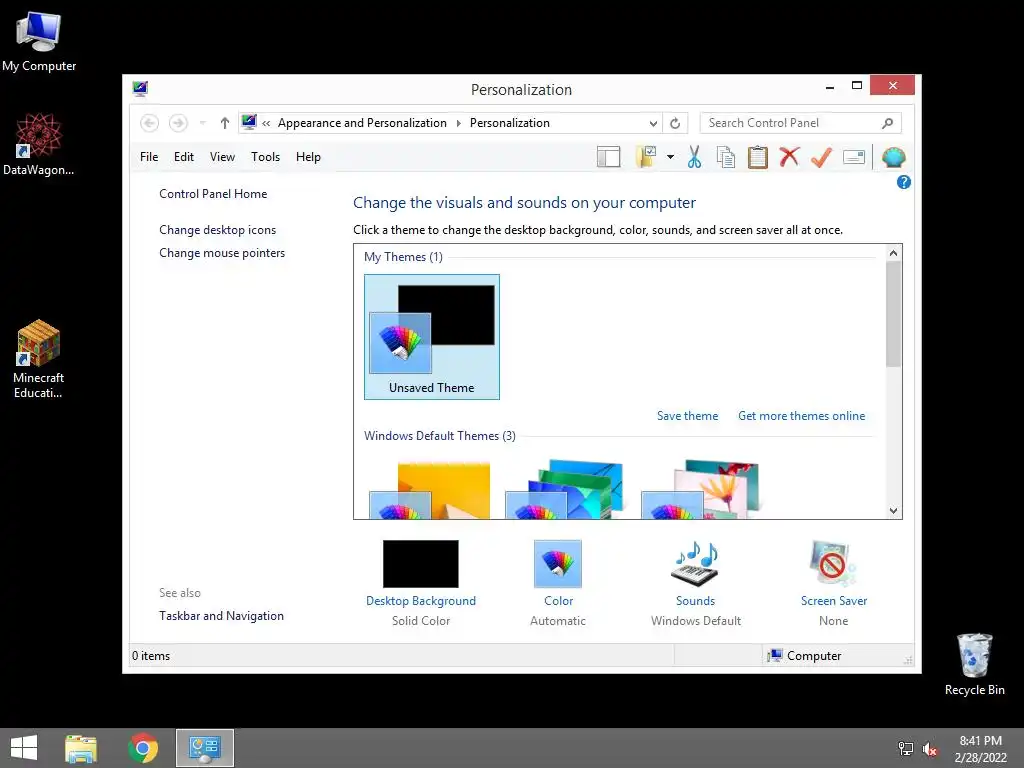This screenshot has height=768, width=1024.
Task: Open the View menu
Action: (x=222, y=157)
